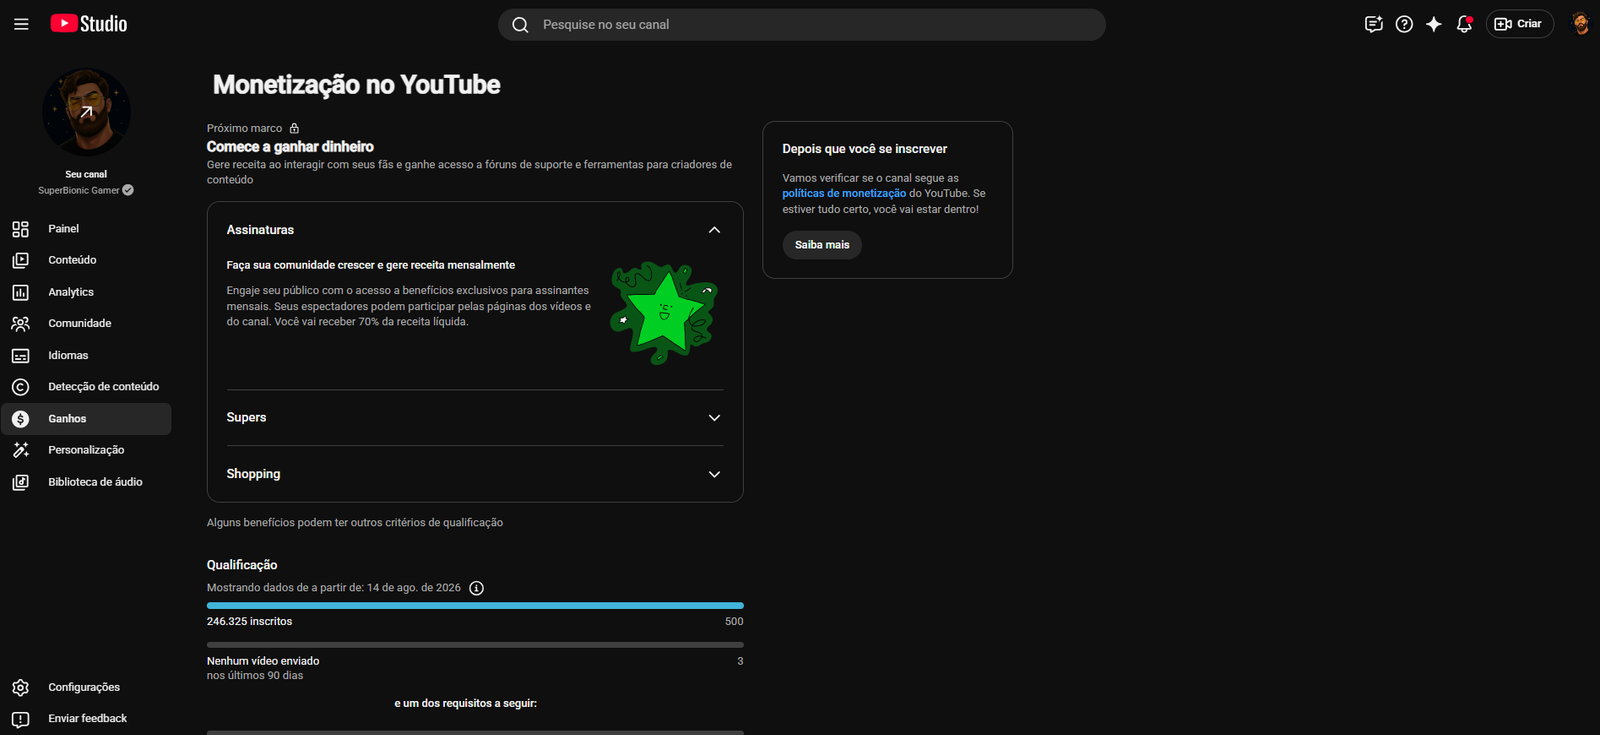Open Biblioteca de áudio in sidebar
Image resolution: width=1600 pixels, height=735 pixels.
click(x=86, y=482)
